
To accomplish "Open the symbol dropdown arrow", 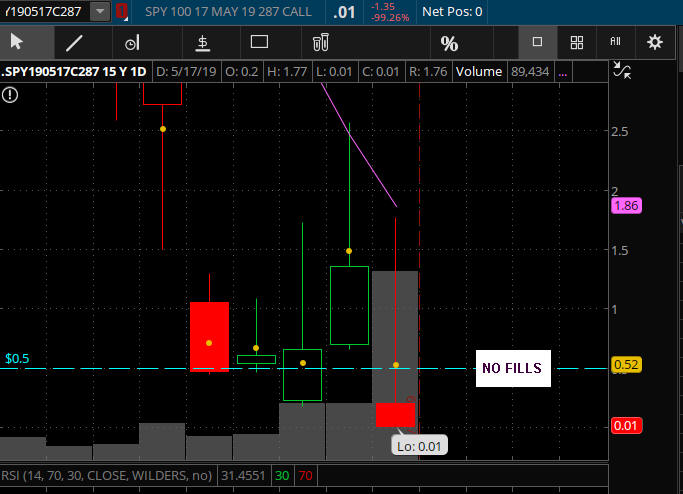I will pos(100,12).
